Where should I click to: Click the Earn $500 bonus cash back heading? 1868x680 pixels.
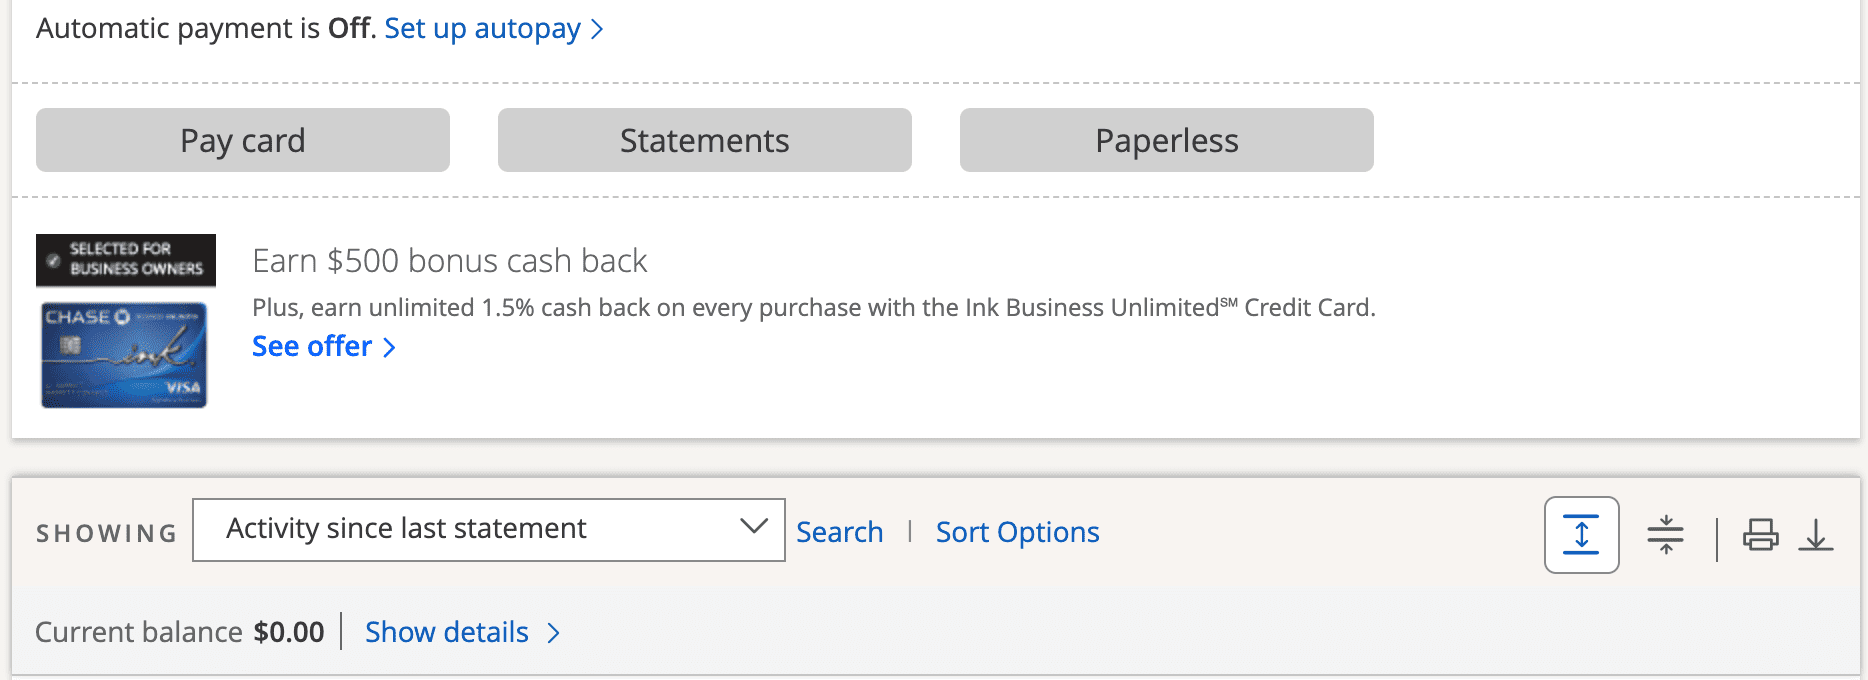[449, 261]
